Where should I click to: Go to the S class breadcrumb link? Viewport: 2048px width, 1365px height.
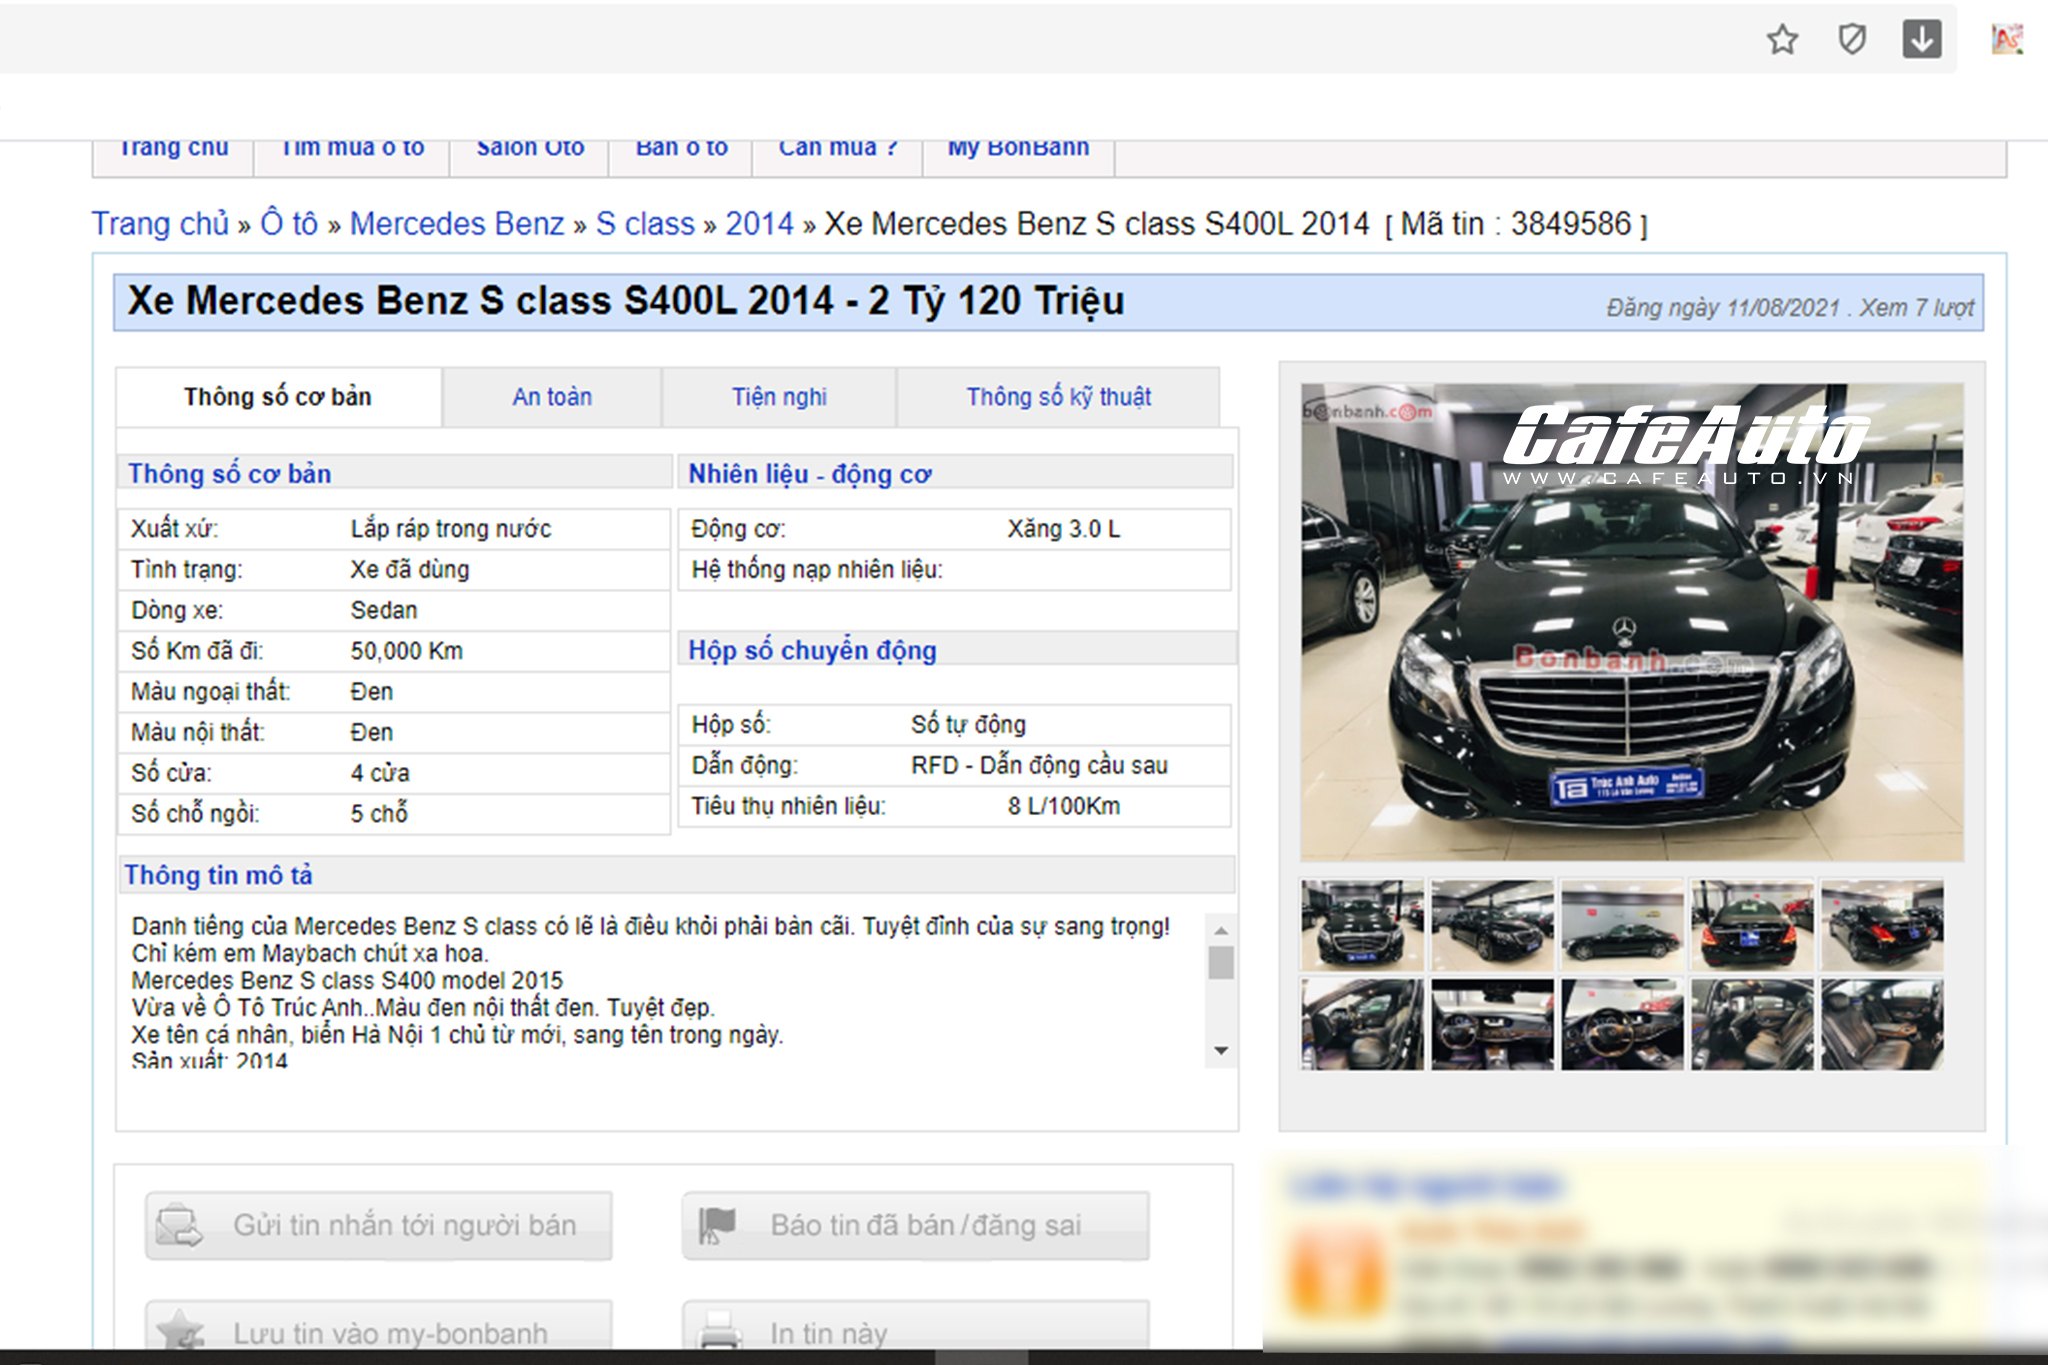pos(645,223)
